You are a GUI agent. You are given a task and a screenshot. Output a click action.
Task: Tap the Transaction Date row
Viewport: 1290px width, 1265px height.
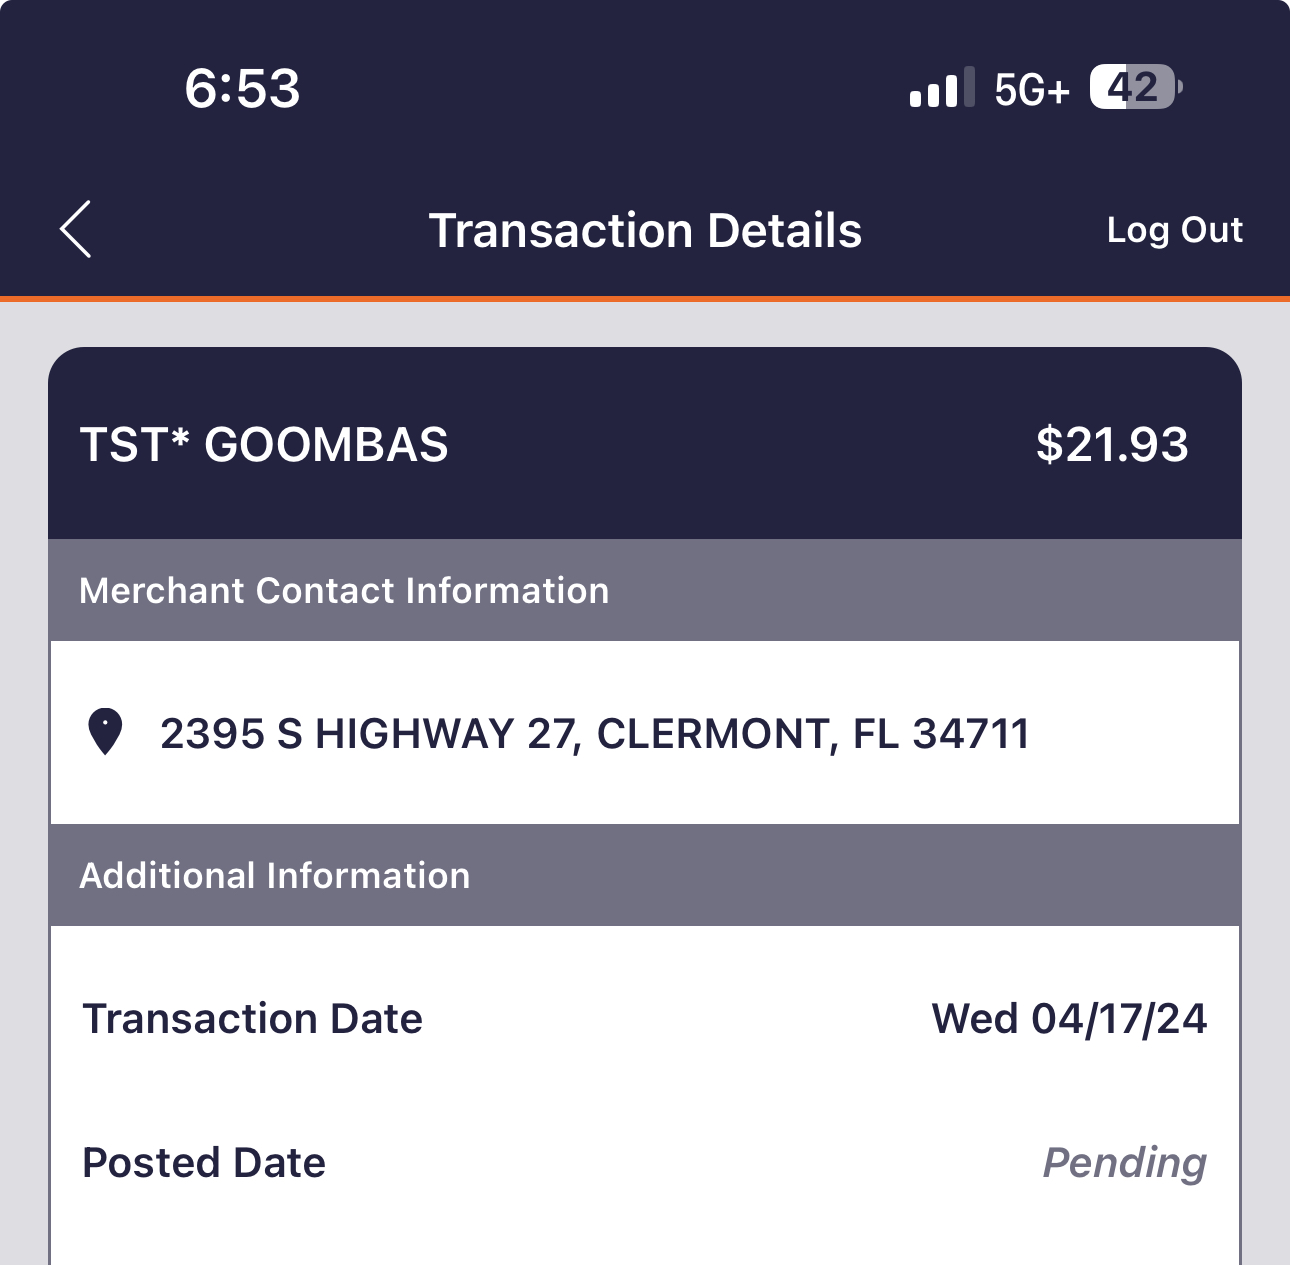coord(645,1019)
